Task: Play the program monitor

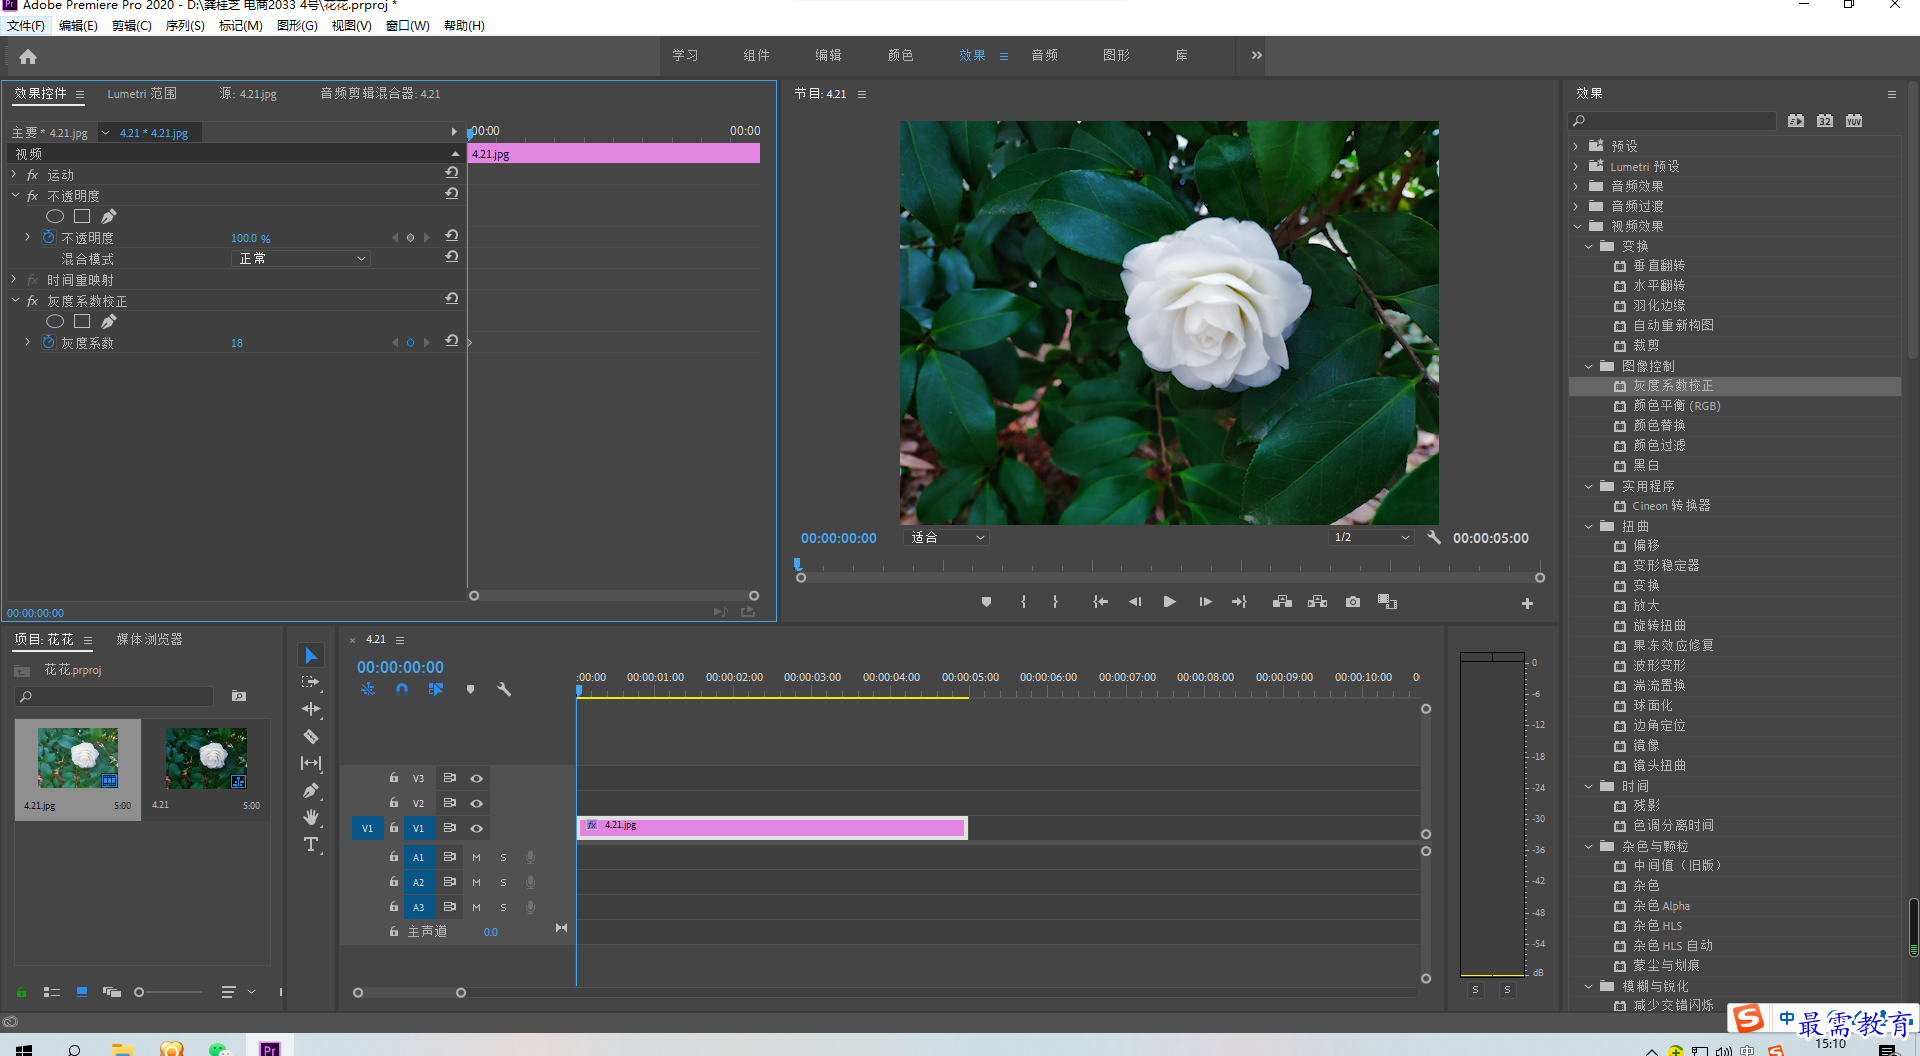Action: (x=1169, y=602)
